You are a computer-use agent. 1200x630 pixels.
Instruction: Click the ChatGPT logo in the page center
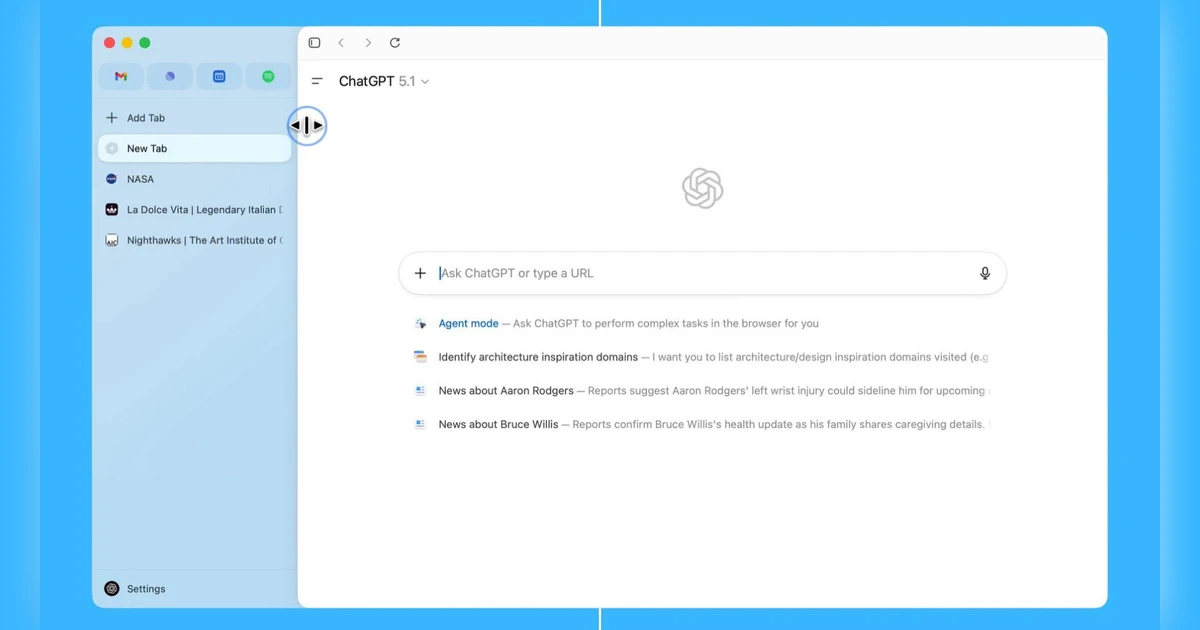click(702, 187)
